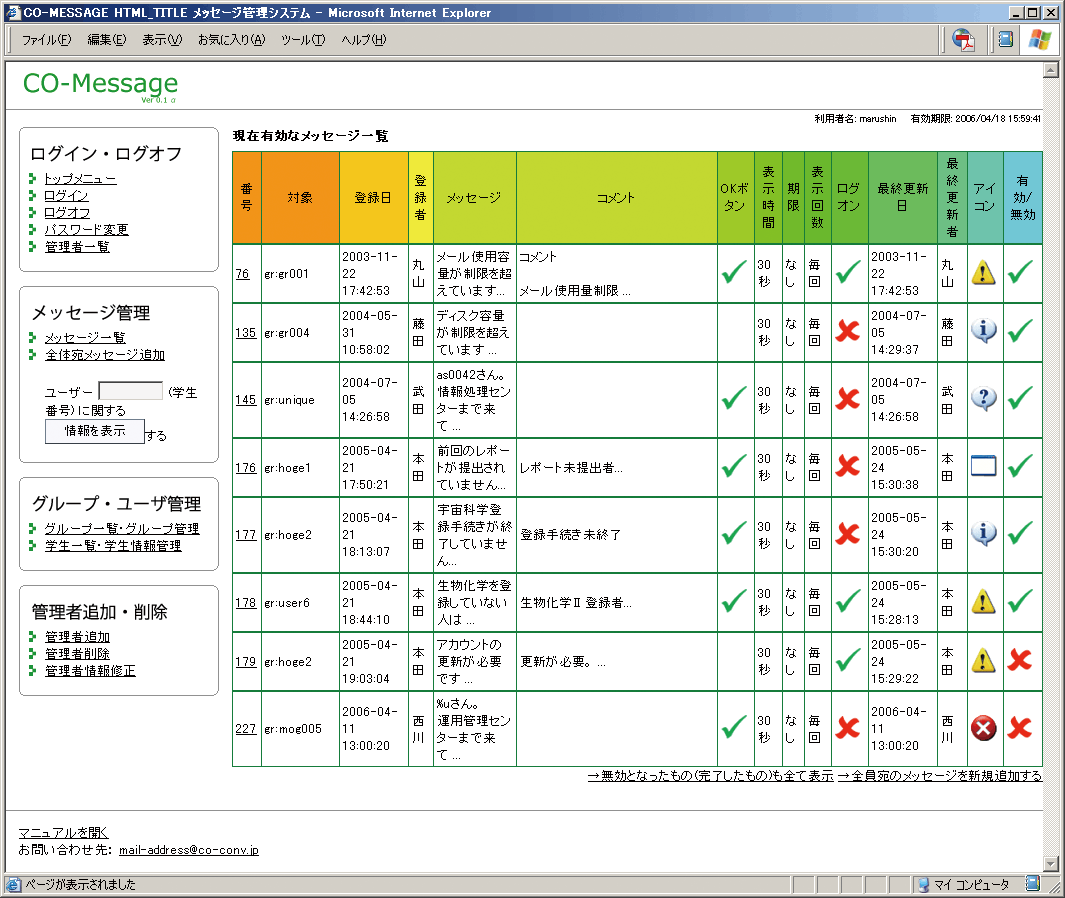Click the student number input field
The width and height of the screenshot is (1065, 898).
[130, 392]
